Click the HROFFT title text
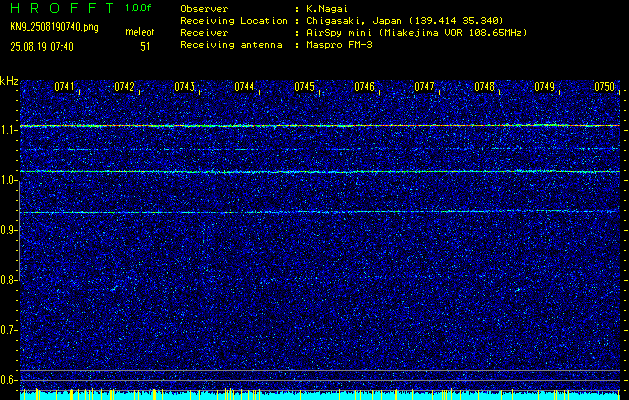 (x=62, y=8)
